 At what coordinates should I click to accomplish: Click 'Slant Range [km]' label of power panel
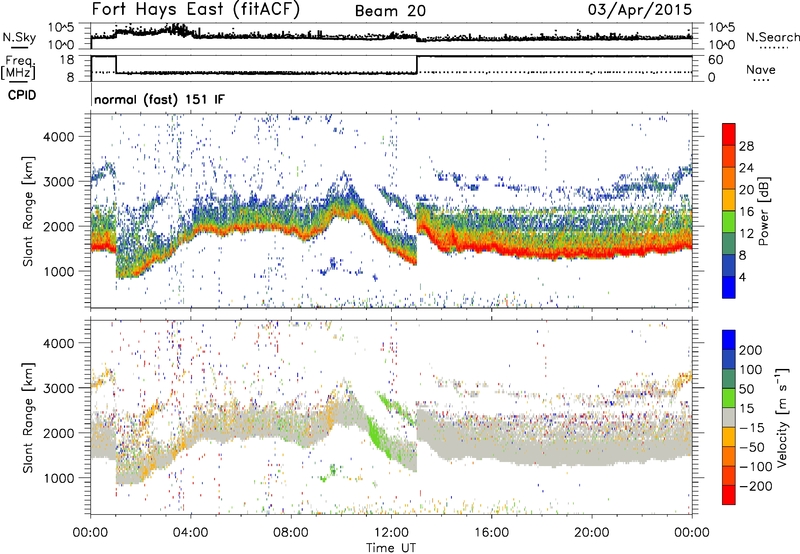tap(28, 211)
